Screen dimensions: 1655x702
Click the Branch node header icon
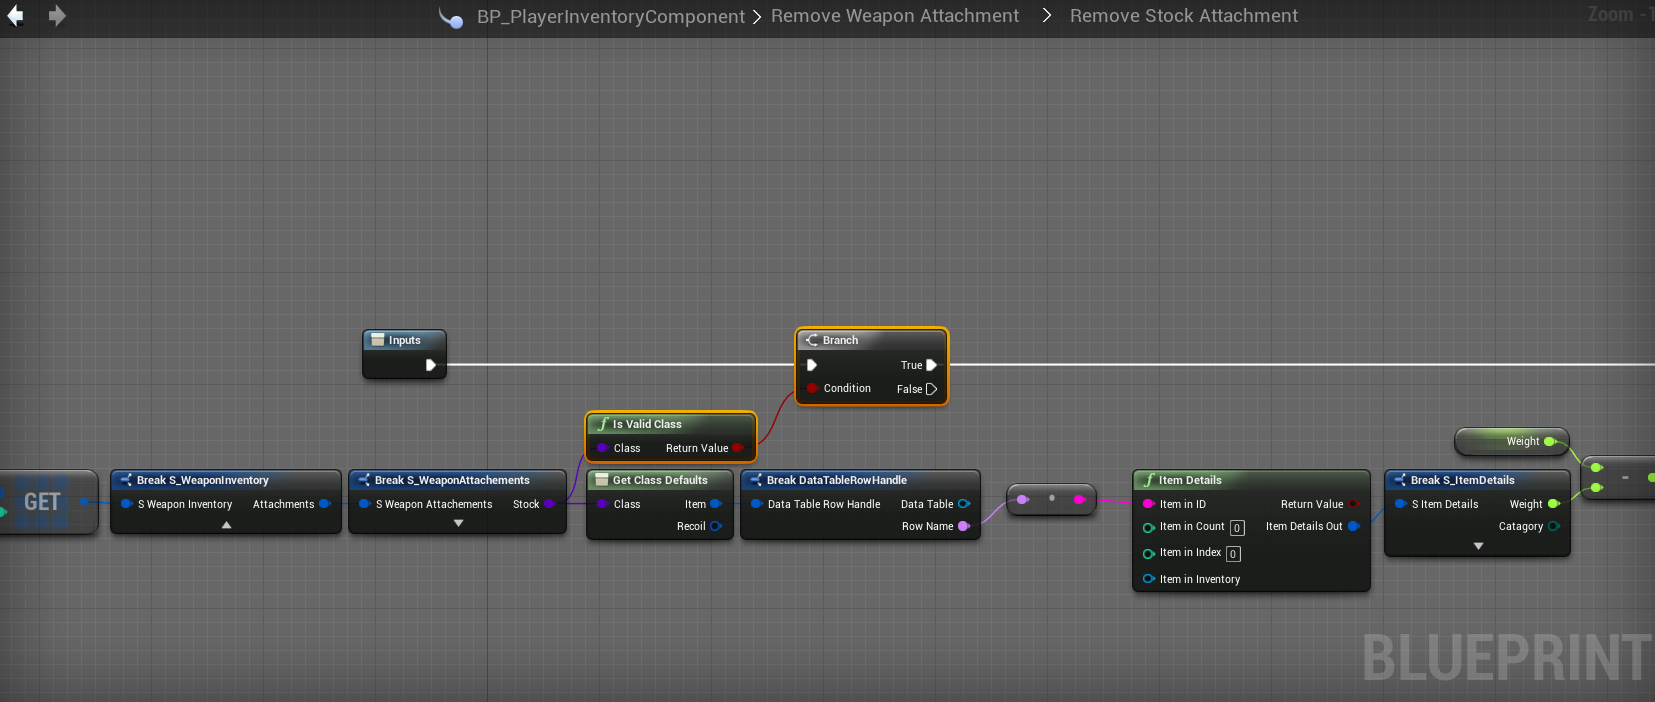click(812, 340)
